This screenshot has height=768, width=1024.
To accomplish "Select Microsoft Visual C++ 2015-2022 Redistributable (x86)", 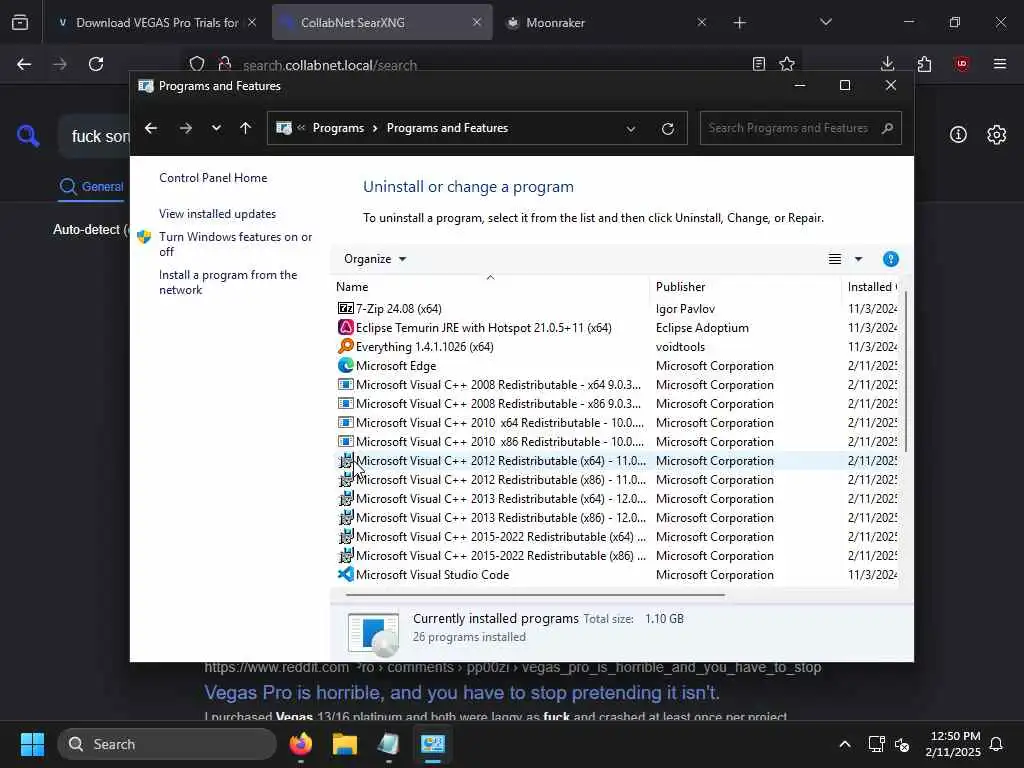I will (x=616, y=556).
